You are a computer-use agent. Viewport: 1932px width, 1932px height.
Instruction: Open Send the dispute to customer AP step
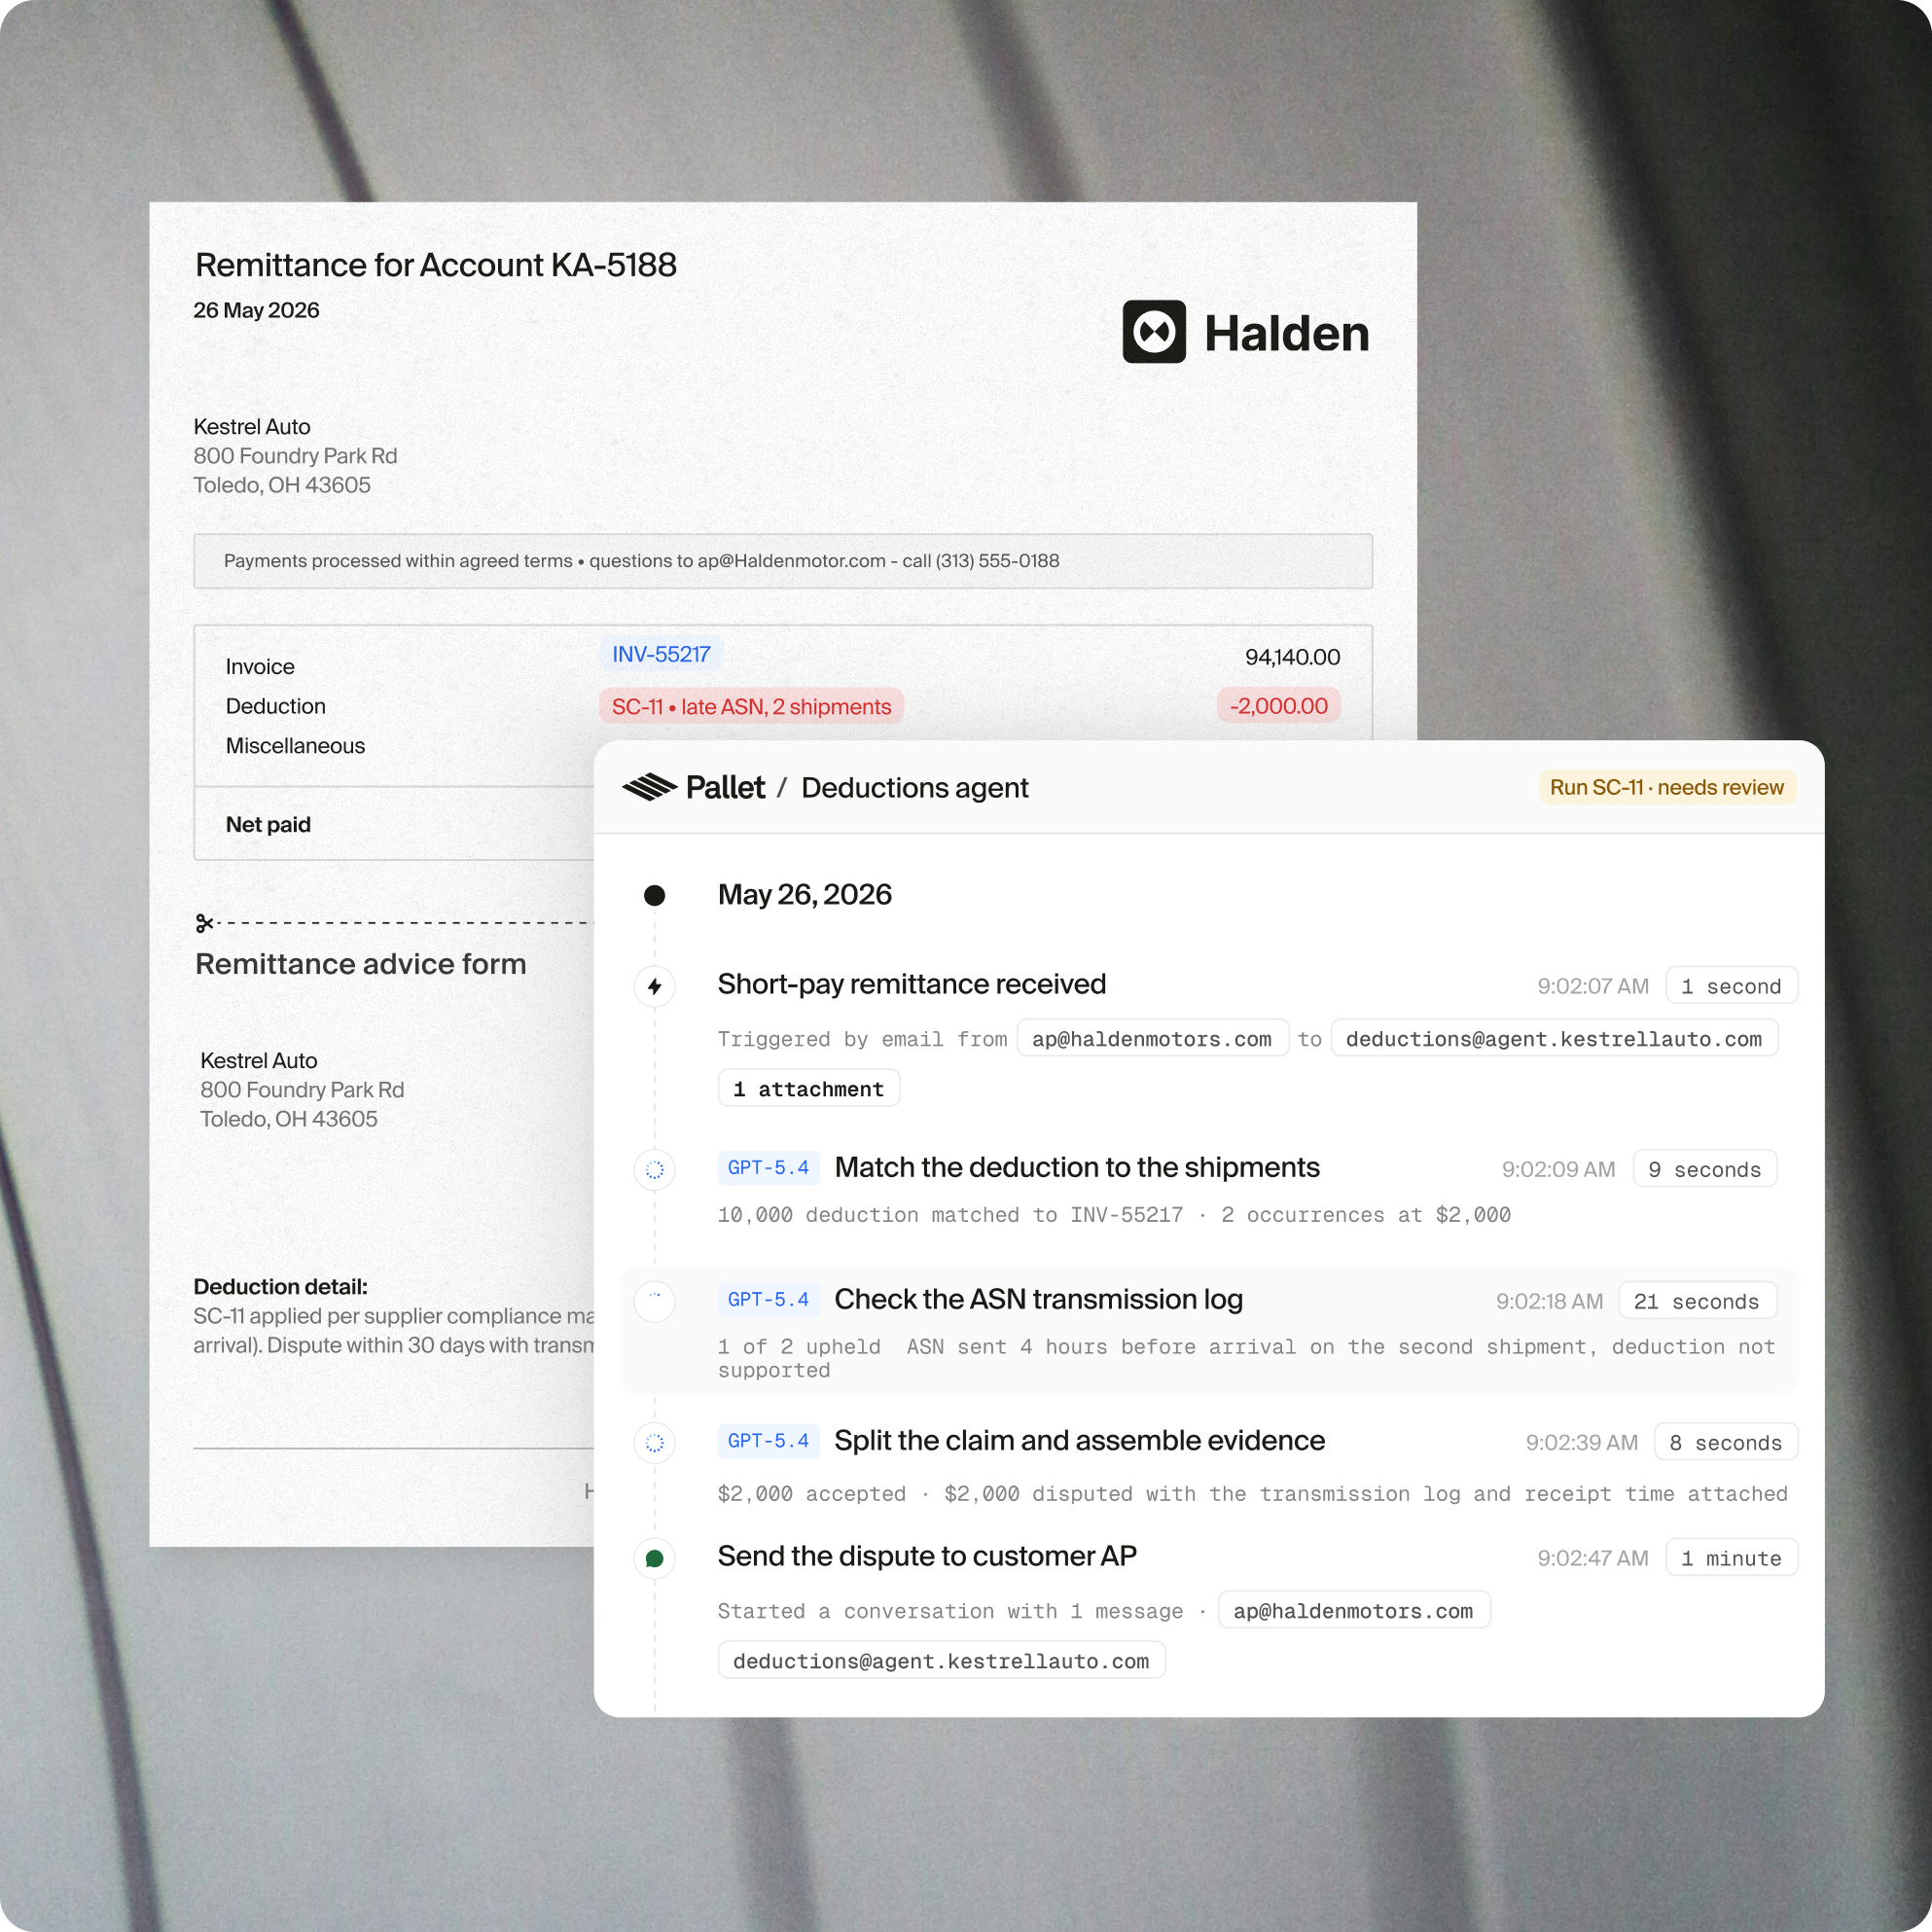[927, 1556]
